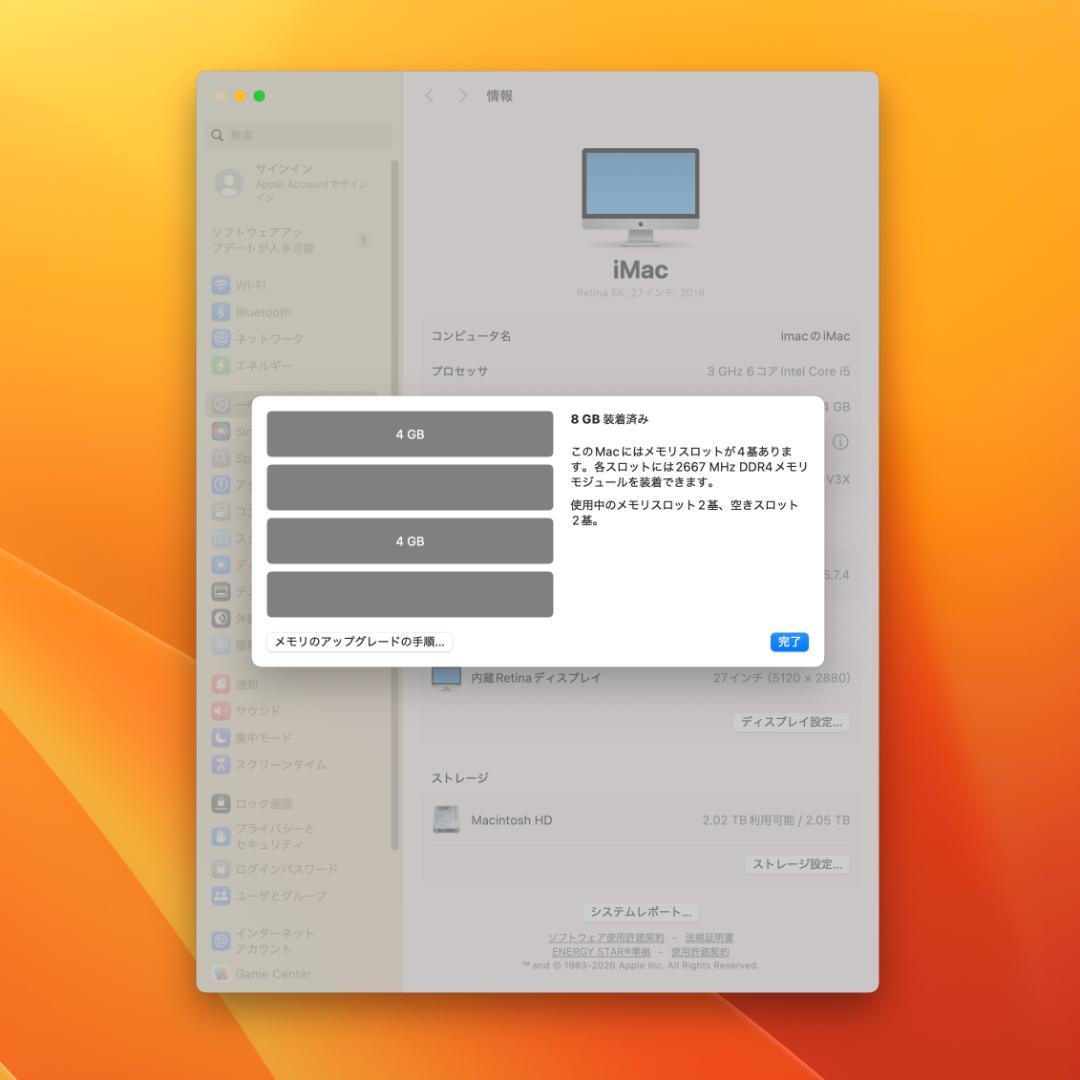
Task: Click the search magnifier icon
Action: click(x=218, y=135)
